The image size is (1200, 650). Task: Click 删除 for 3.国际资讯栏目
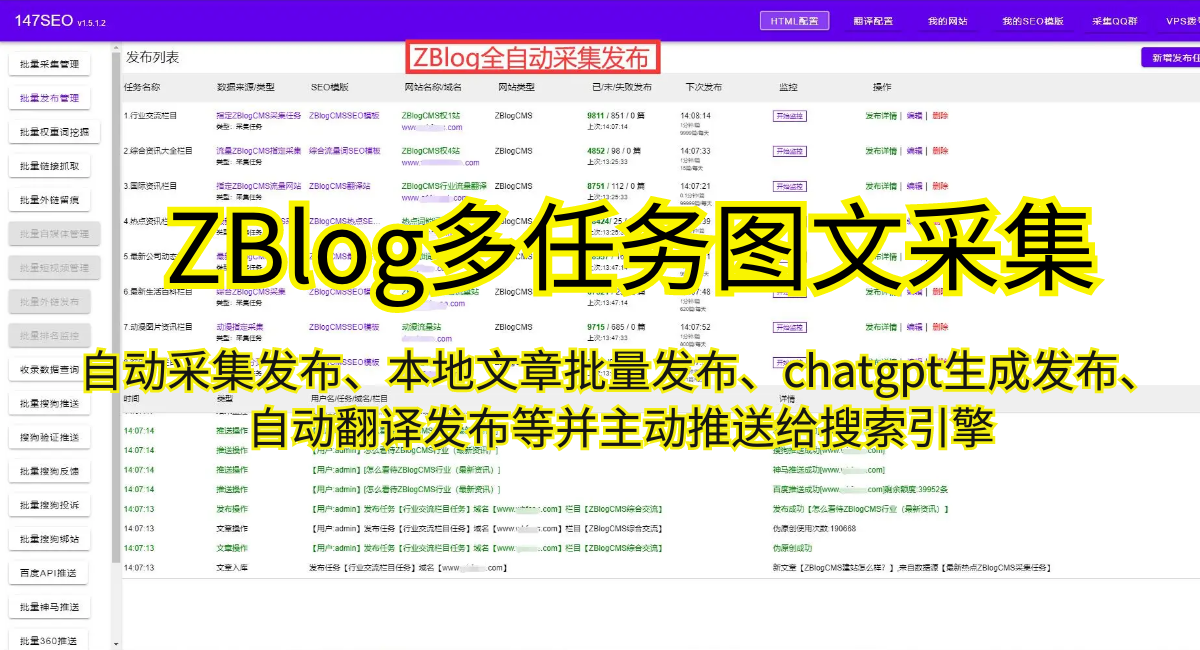(940, 186)
